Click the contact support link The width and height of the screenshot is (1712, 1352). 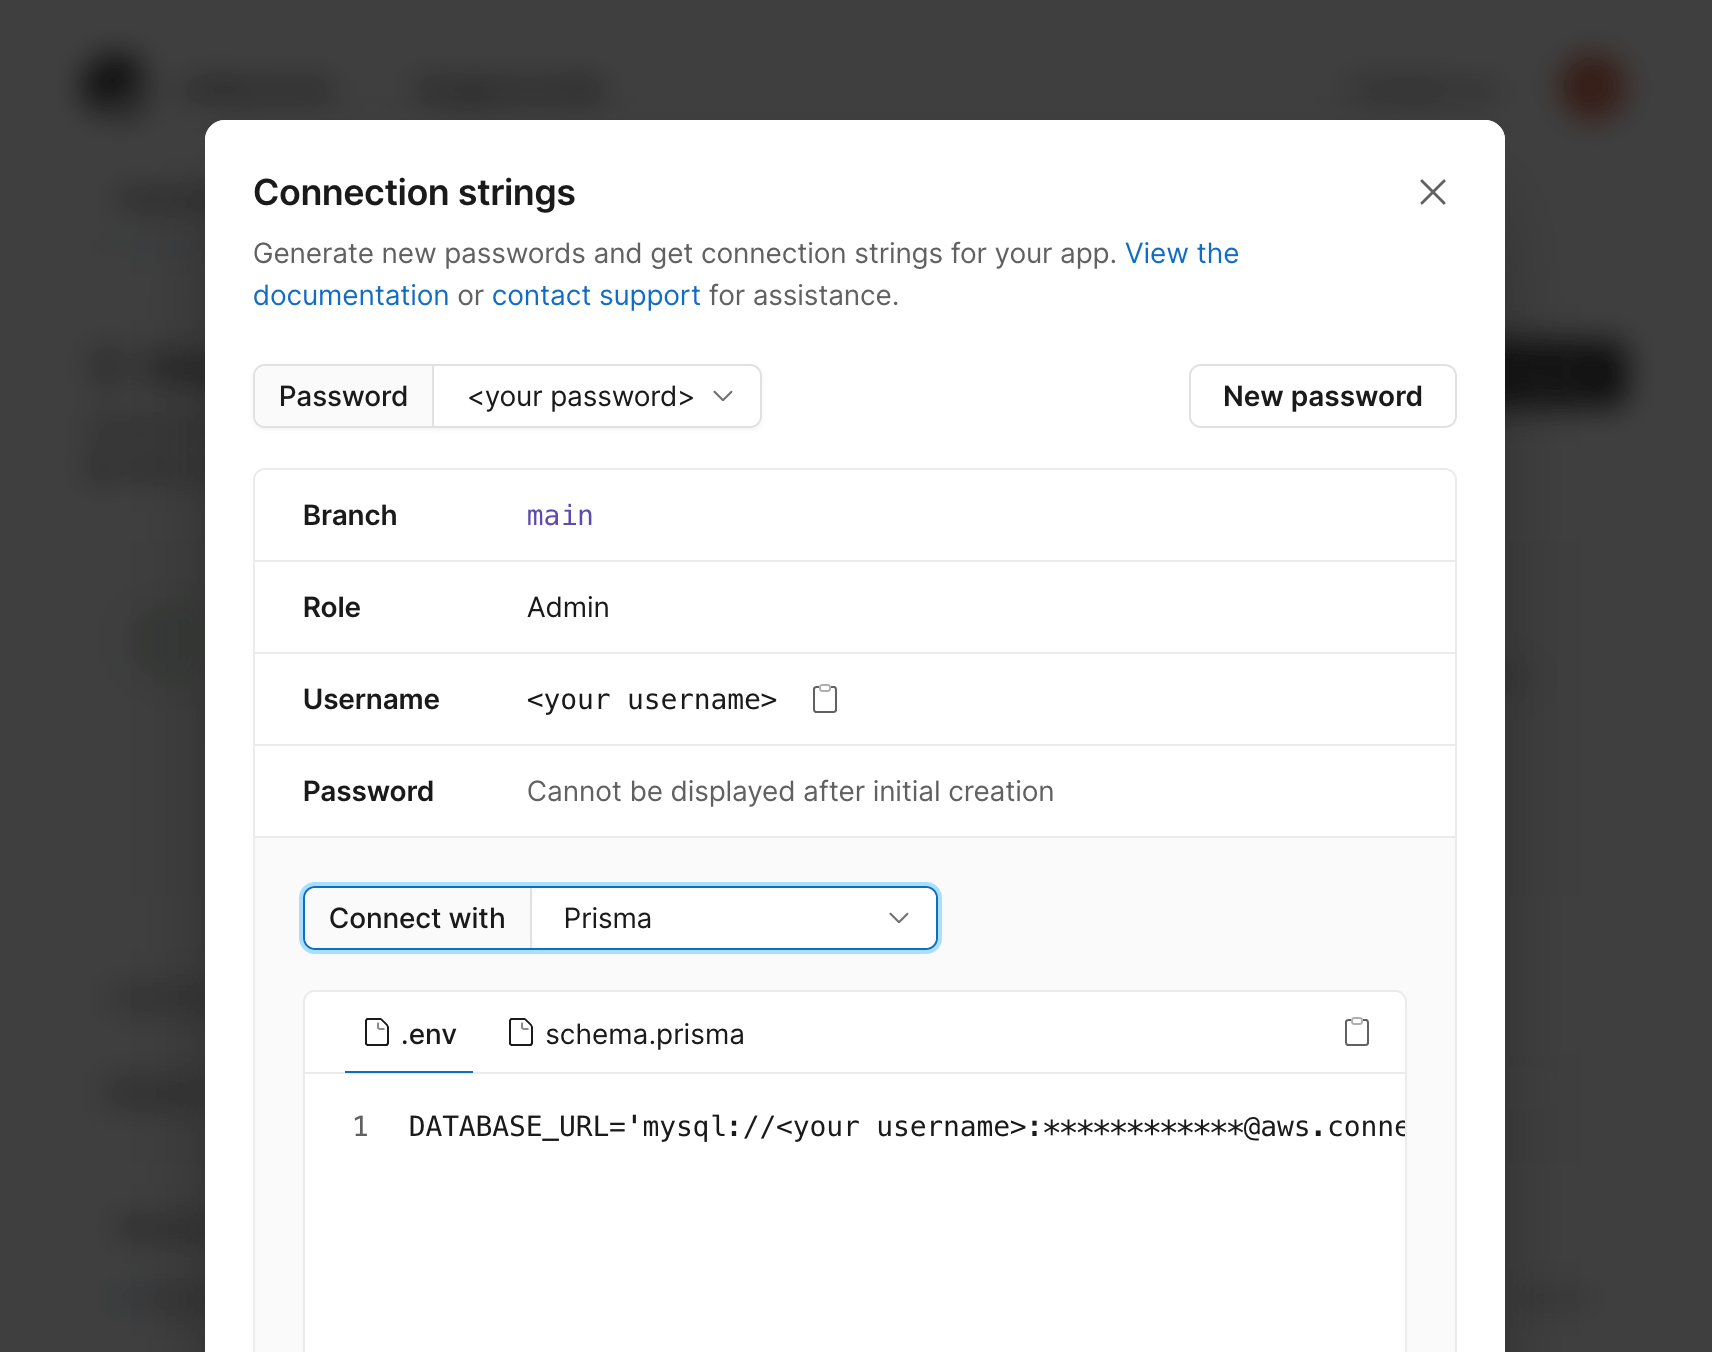(x=595, y=295)
